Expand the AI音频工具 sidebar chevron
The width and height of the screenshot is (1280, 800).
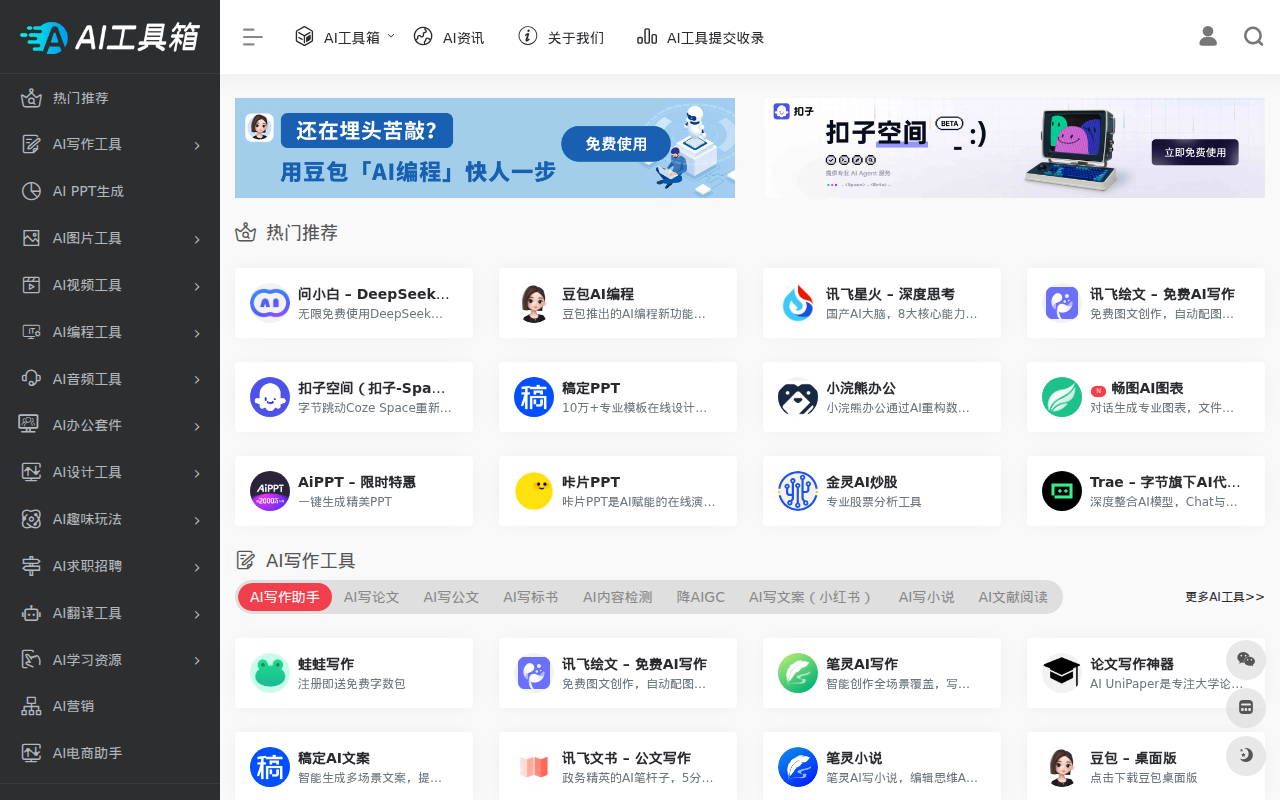(x=197, y=380)
